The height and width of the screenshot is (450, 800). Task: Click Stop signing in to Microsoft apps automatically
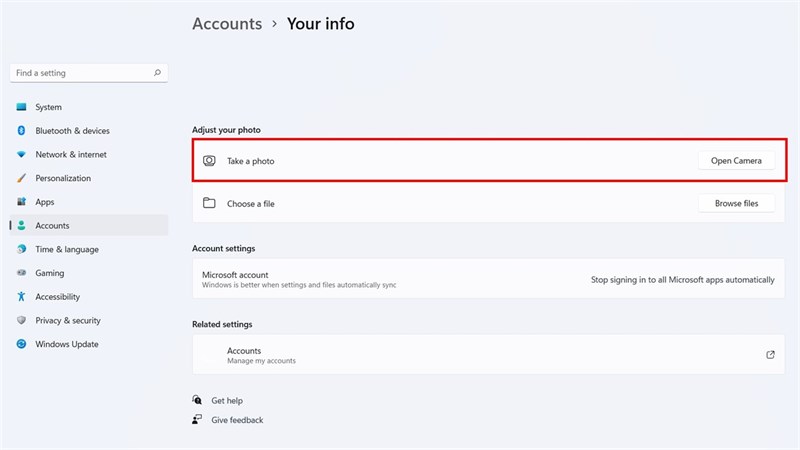tap(683, 280)
